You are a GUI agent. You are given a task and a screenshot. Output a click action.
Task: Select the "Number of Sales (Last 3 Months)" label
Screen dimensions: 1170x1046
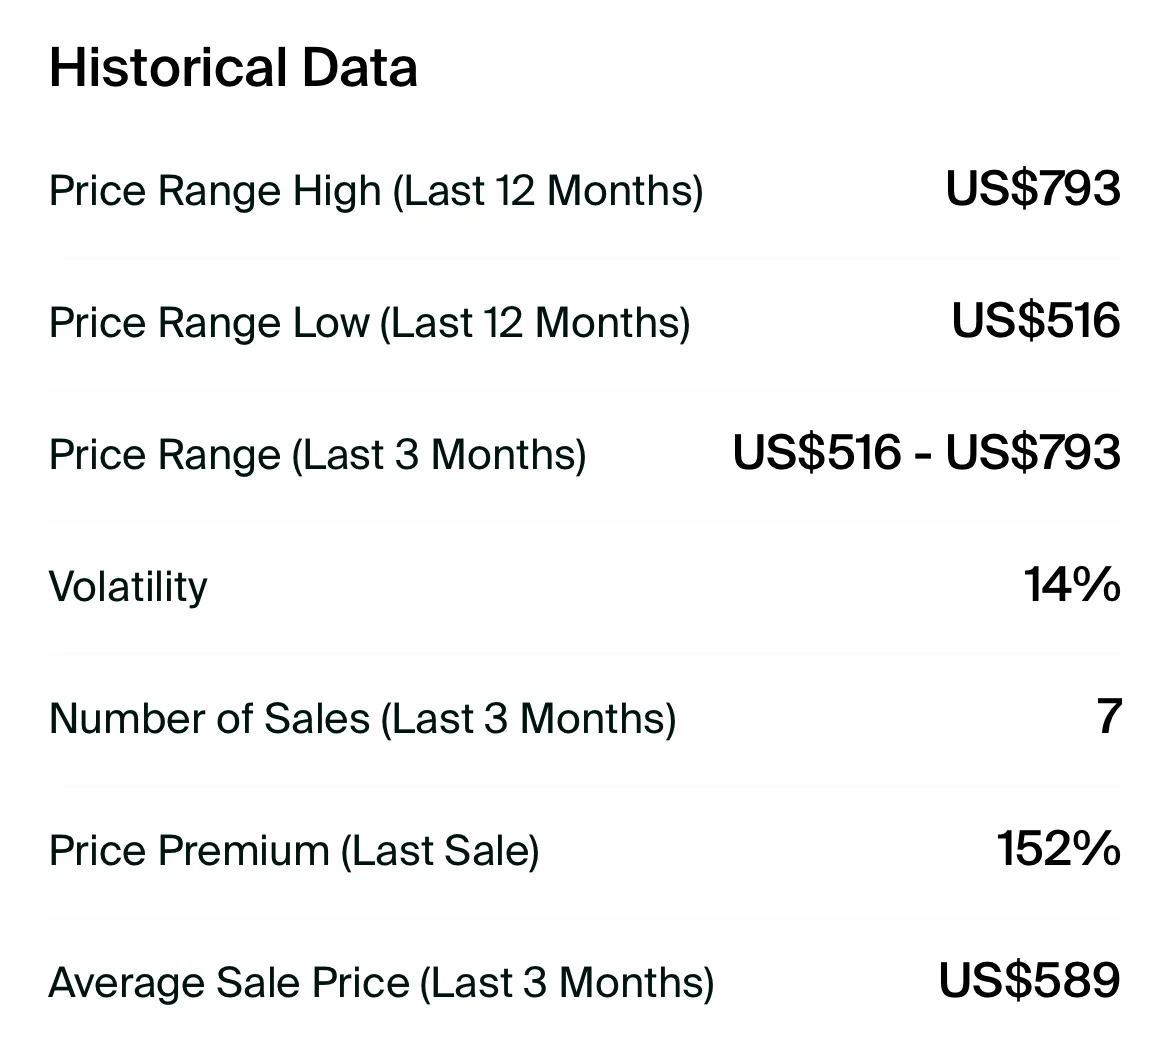pos(362,718)
